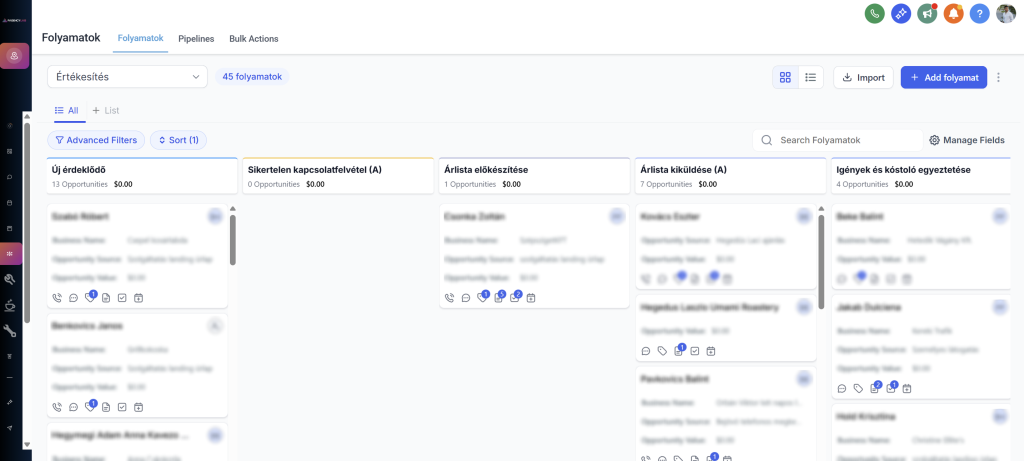1024x461 pixels.
Task: Click the task checkbox icon on Hegedus Laszlo's card
Action: 694,351
